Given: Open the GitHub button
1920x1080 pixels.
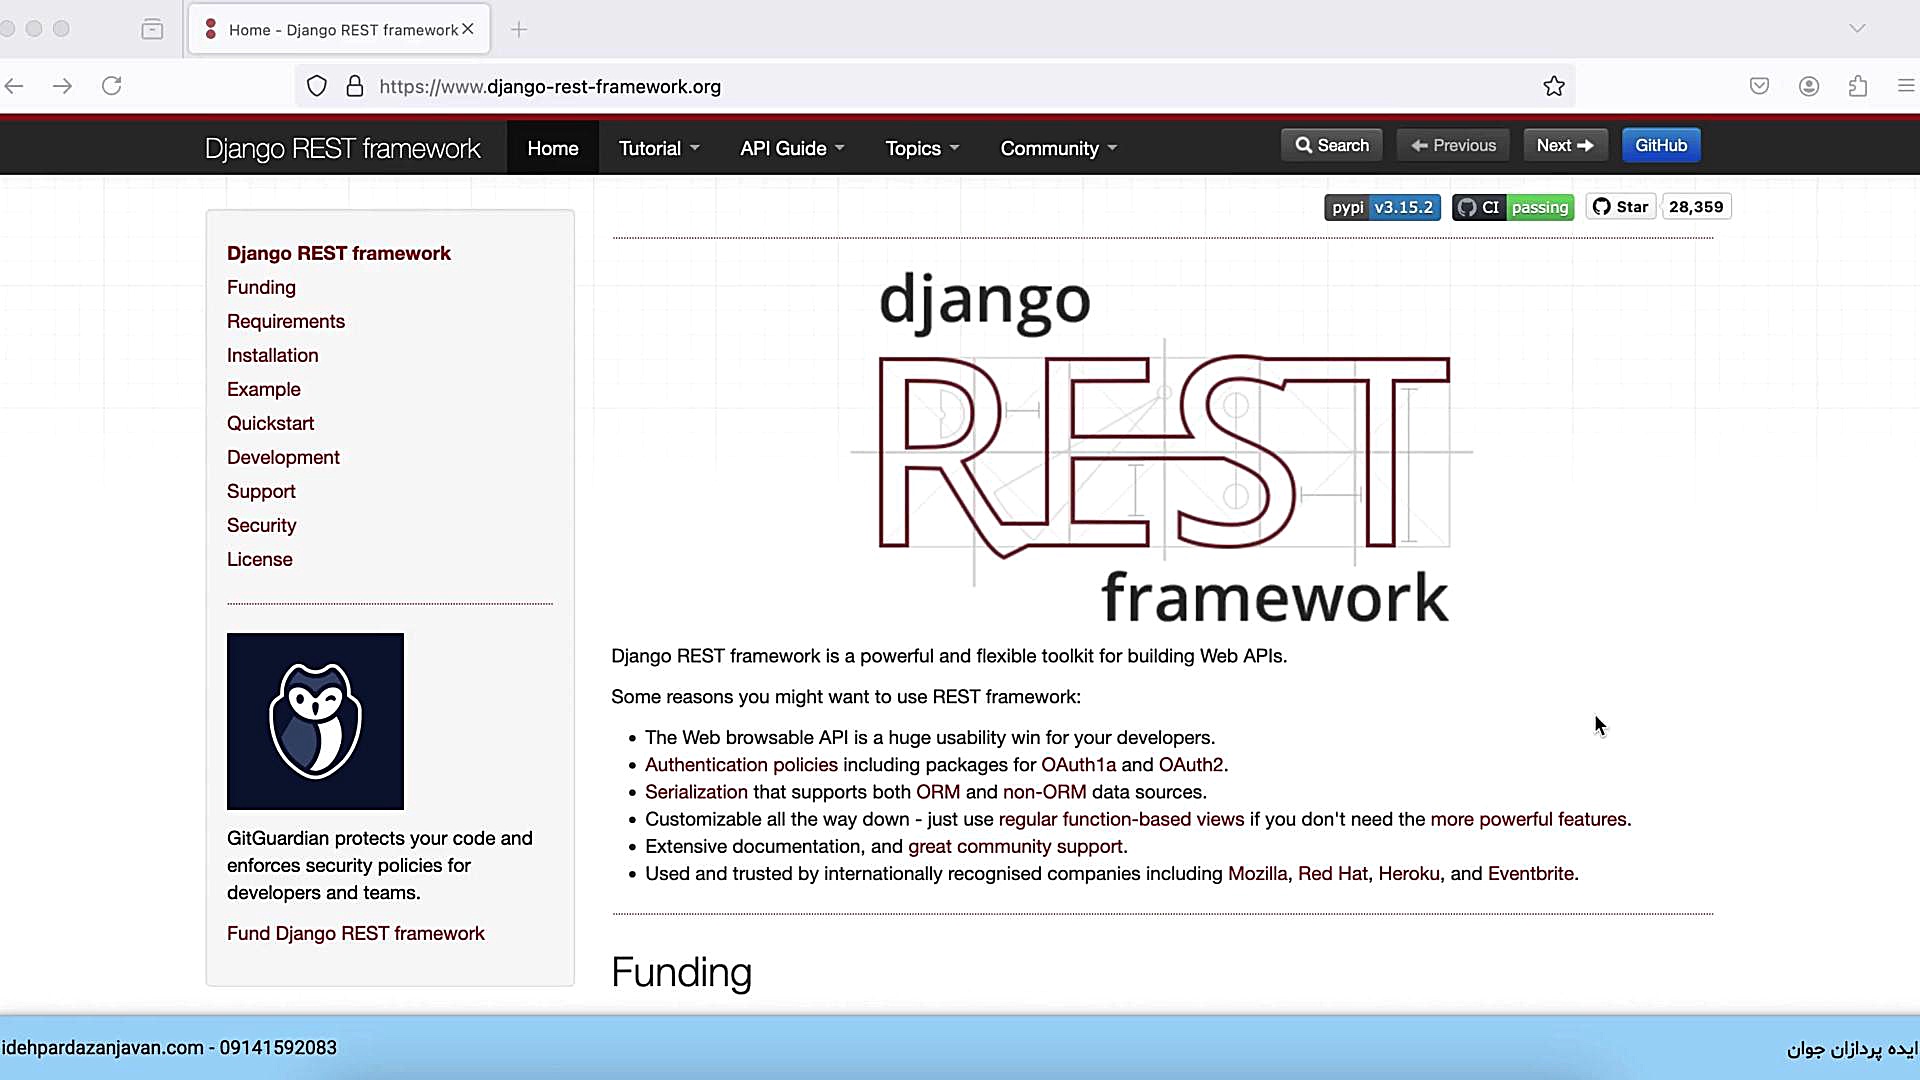Looking at the screenshot, I should pos(1661,145).
